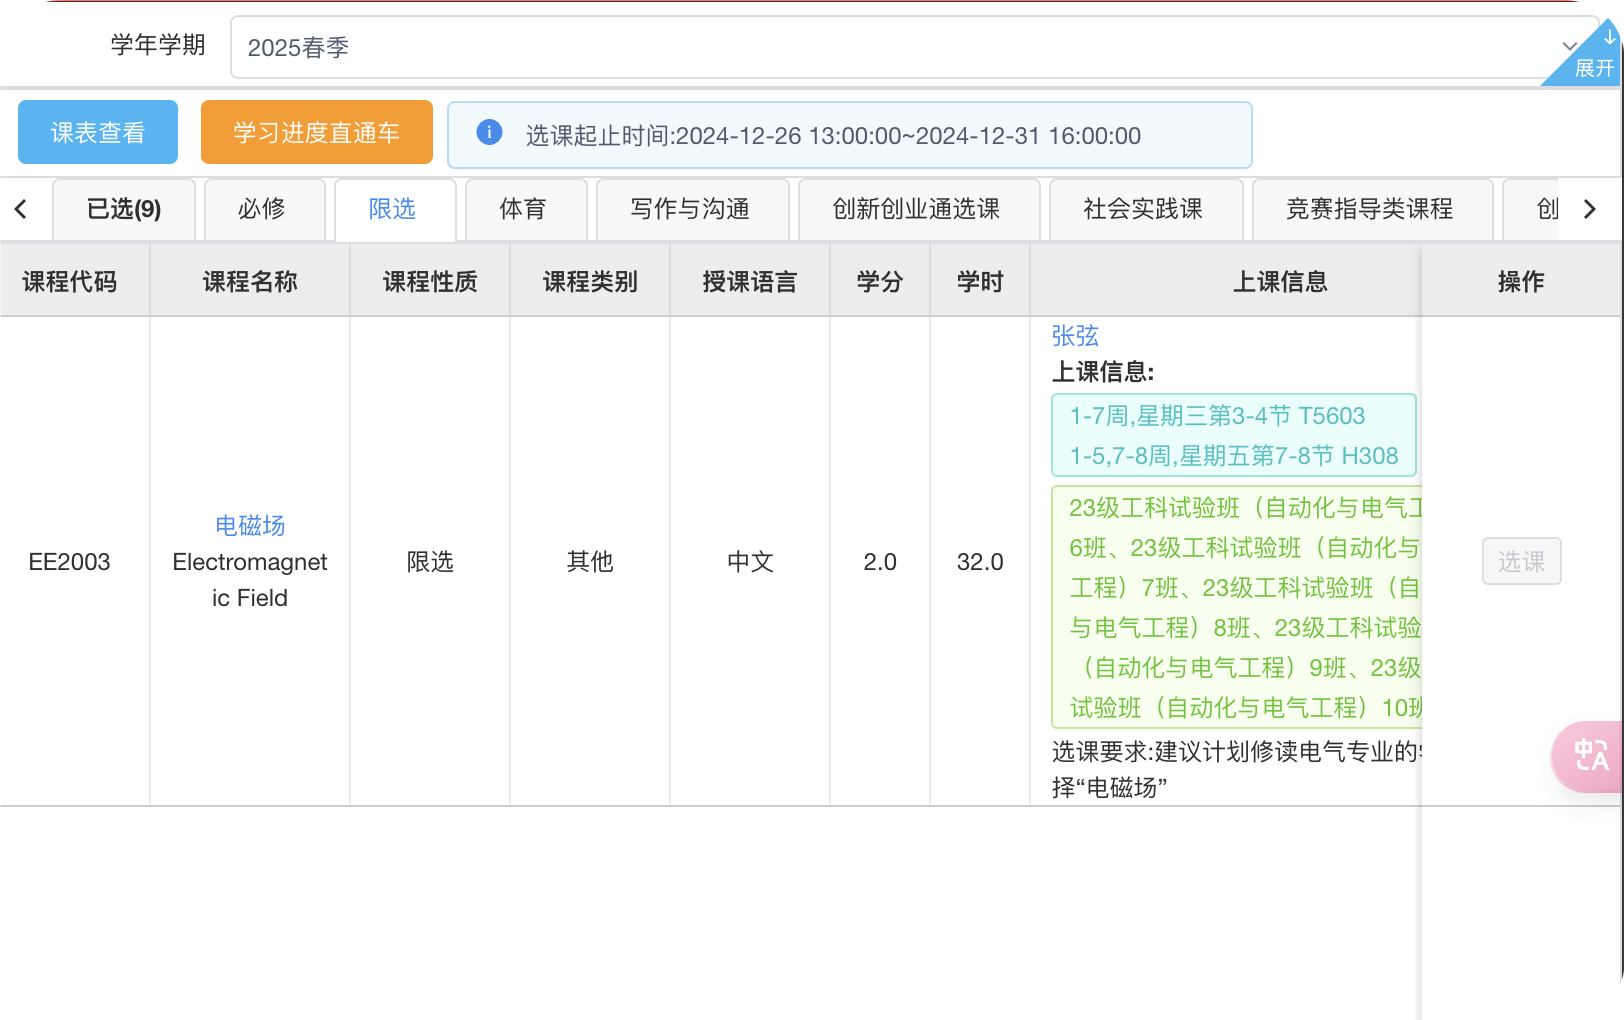Viewport: 1624px width, 1020px height.
Task: Click the floating translate icon
Action: point(1590,756)
